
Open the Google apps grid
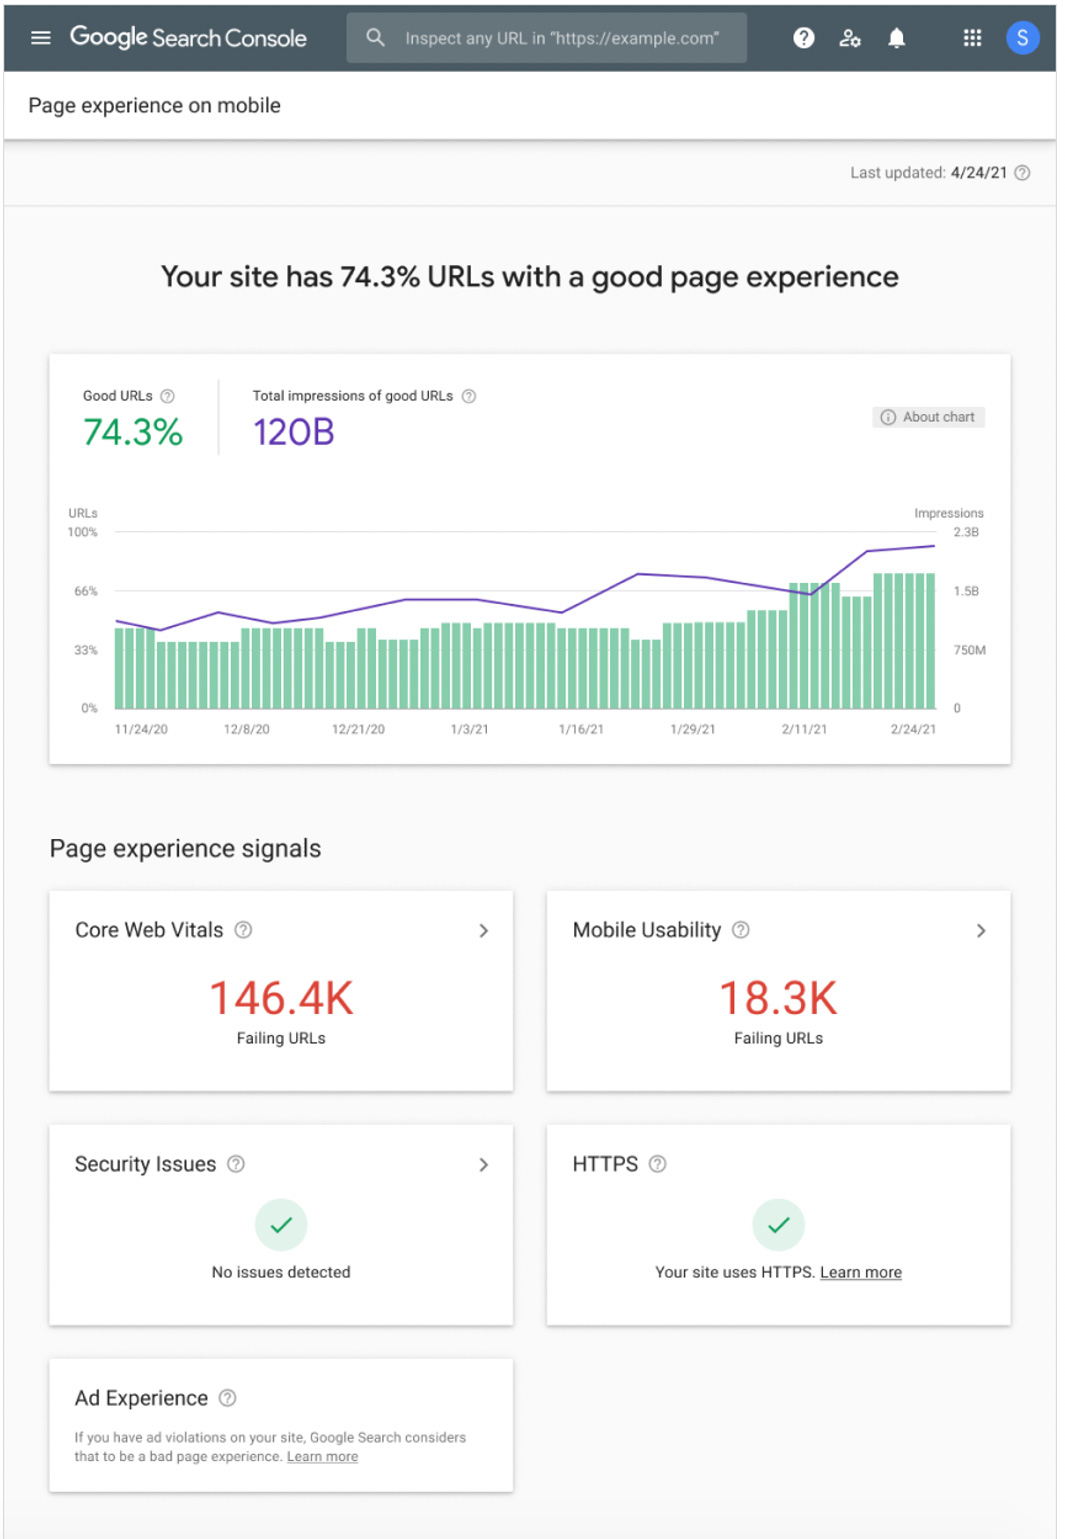[972, 37]
